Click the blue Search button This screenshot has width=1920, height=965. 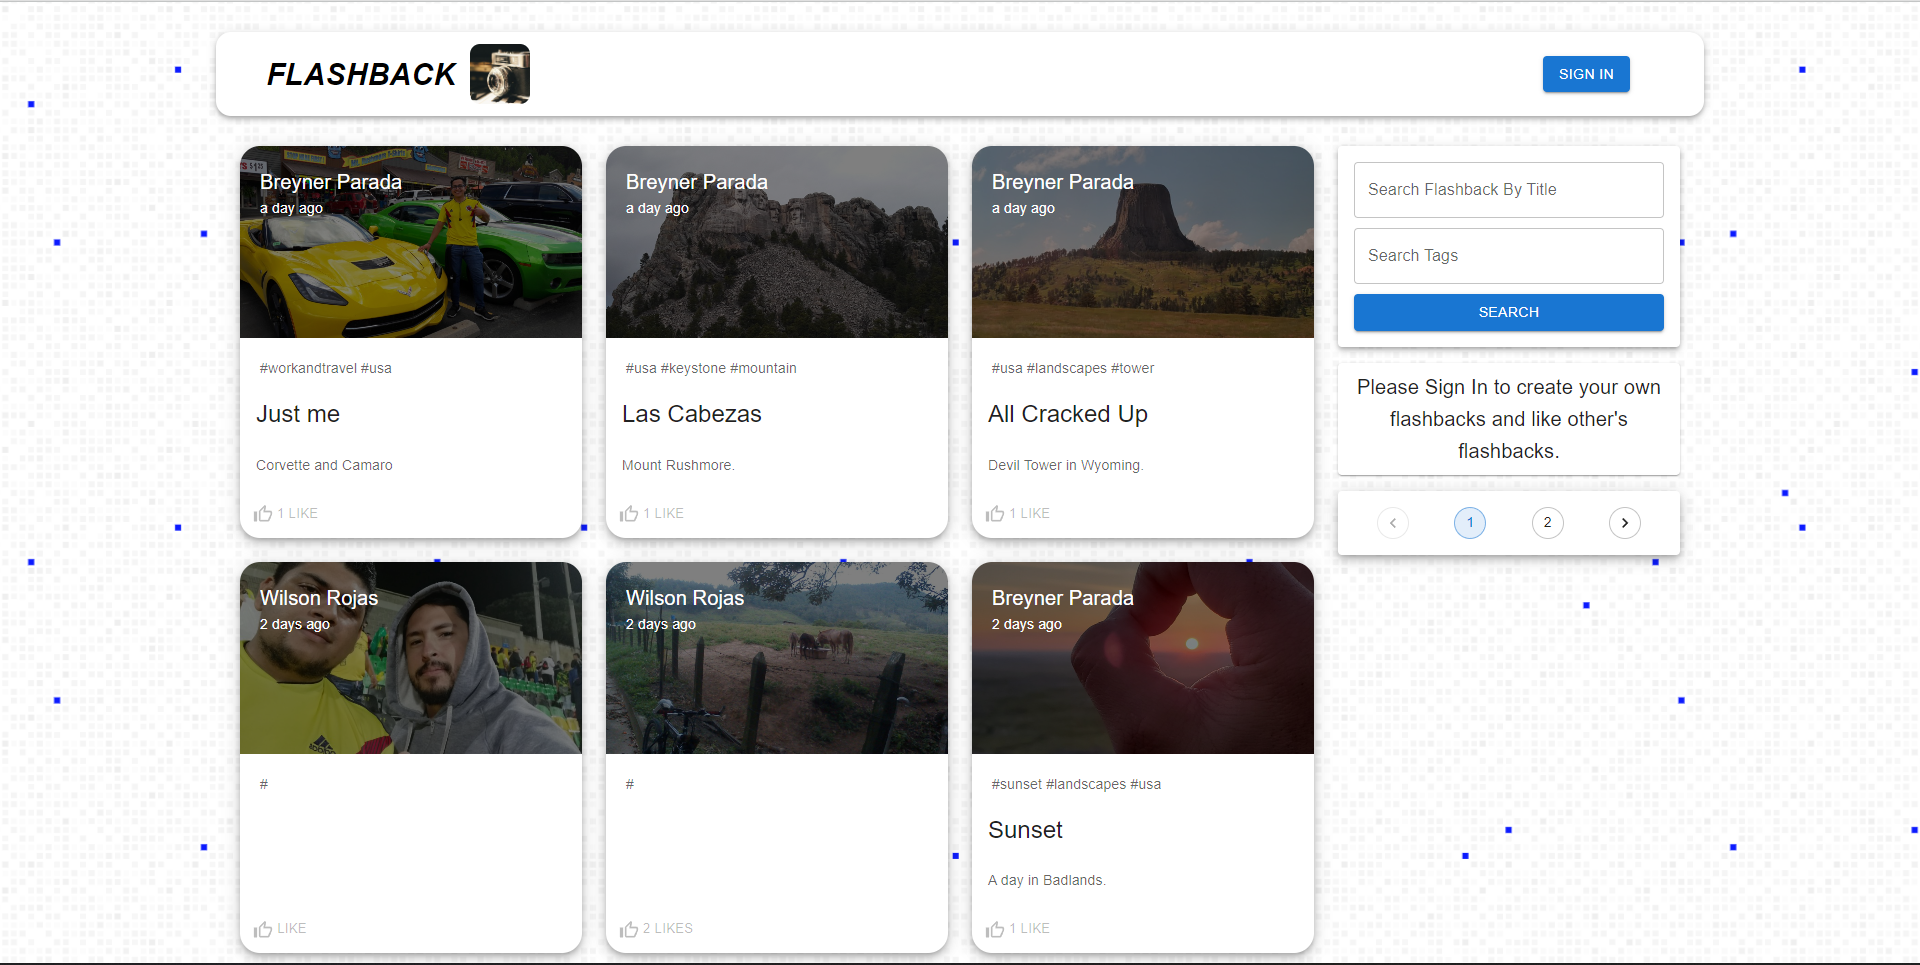pyautogui.click(x=1509, y=312)
